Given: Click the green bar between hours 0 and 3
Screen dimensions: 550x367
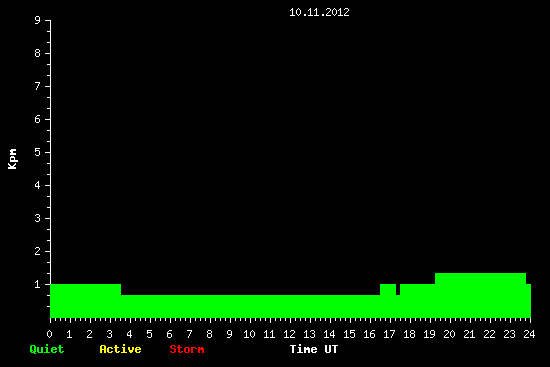Looking at the screenshot, I should (86, 301).
